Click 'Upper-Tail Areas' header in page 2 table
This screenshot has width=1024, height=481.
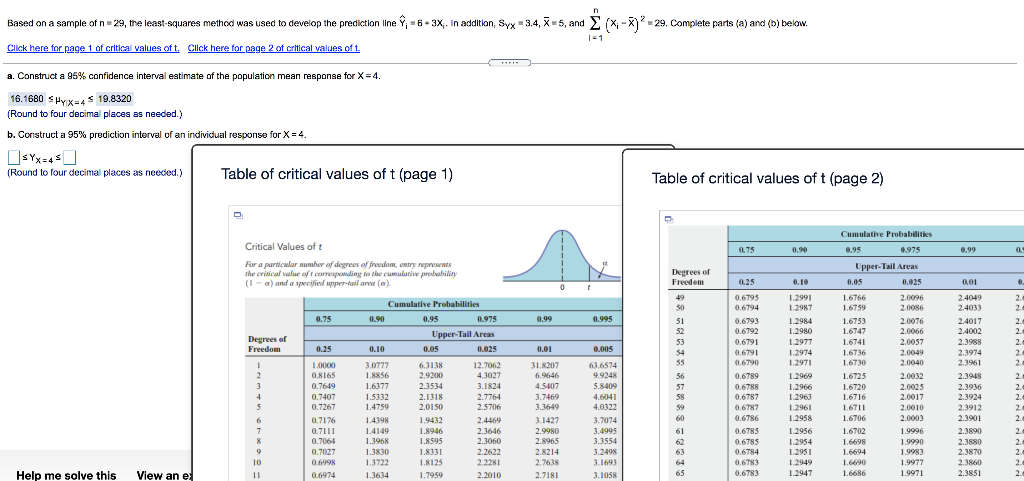pos(886,267)
